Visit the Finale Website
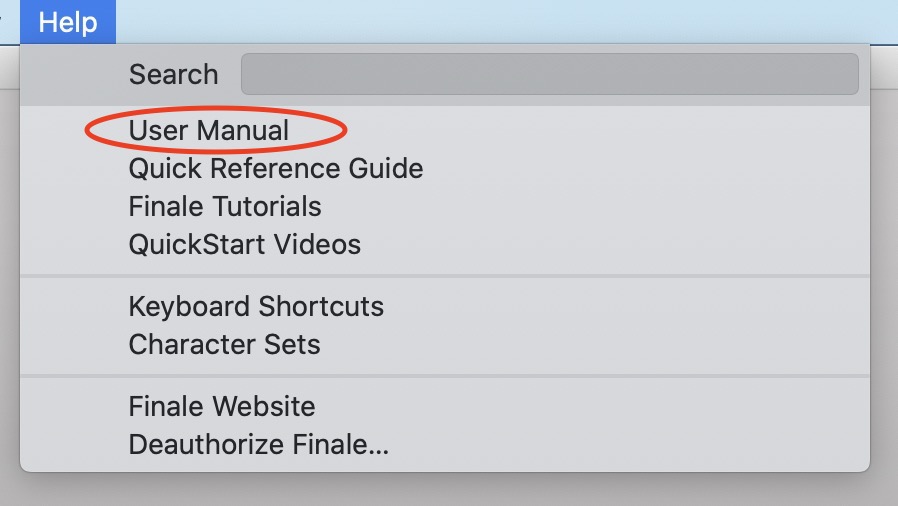 coord(221,407)
